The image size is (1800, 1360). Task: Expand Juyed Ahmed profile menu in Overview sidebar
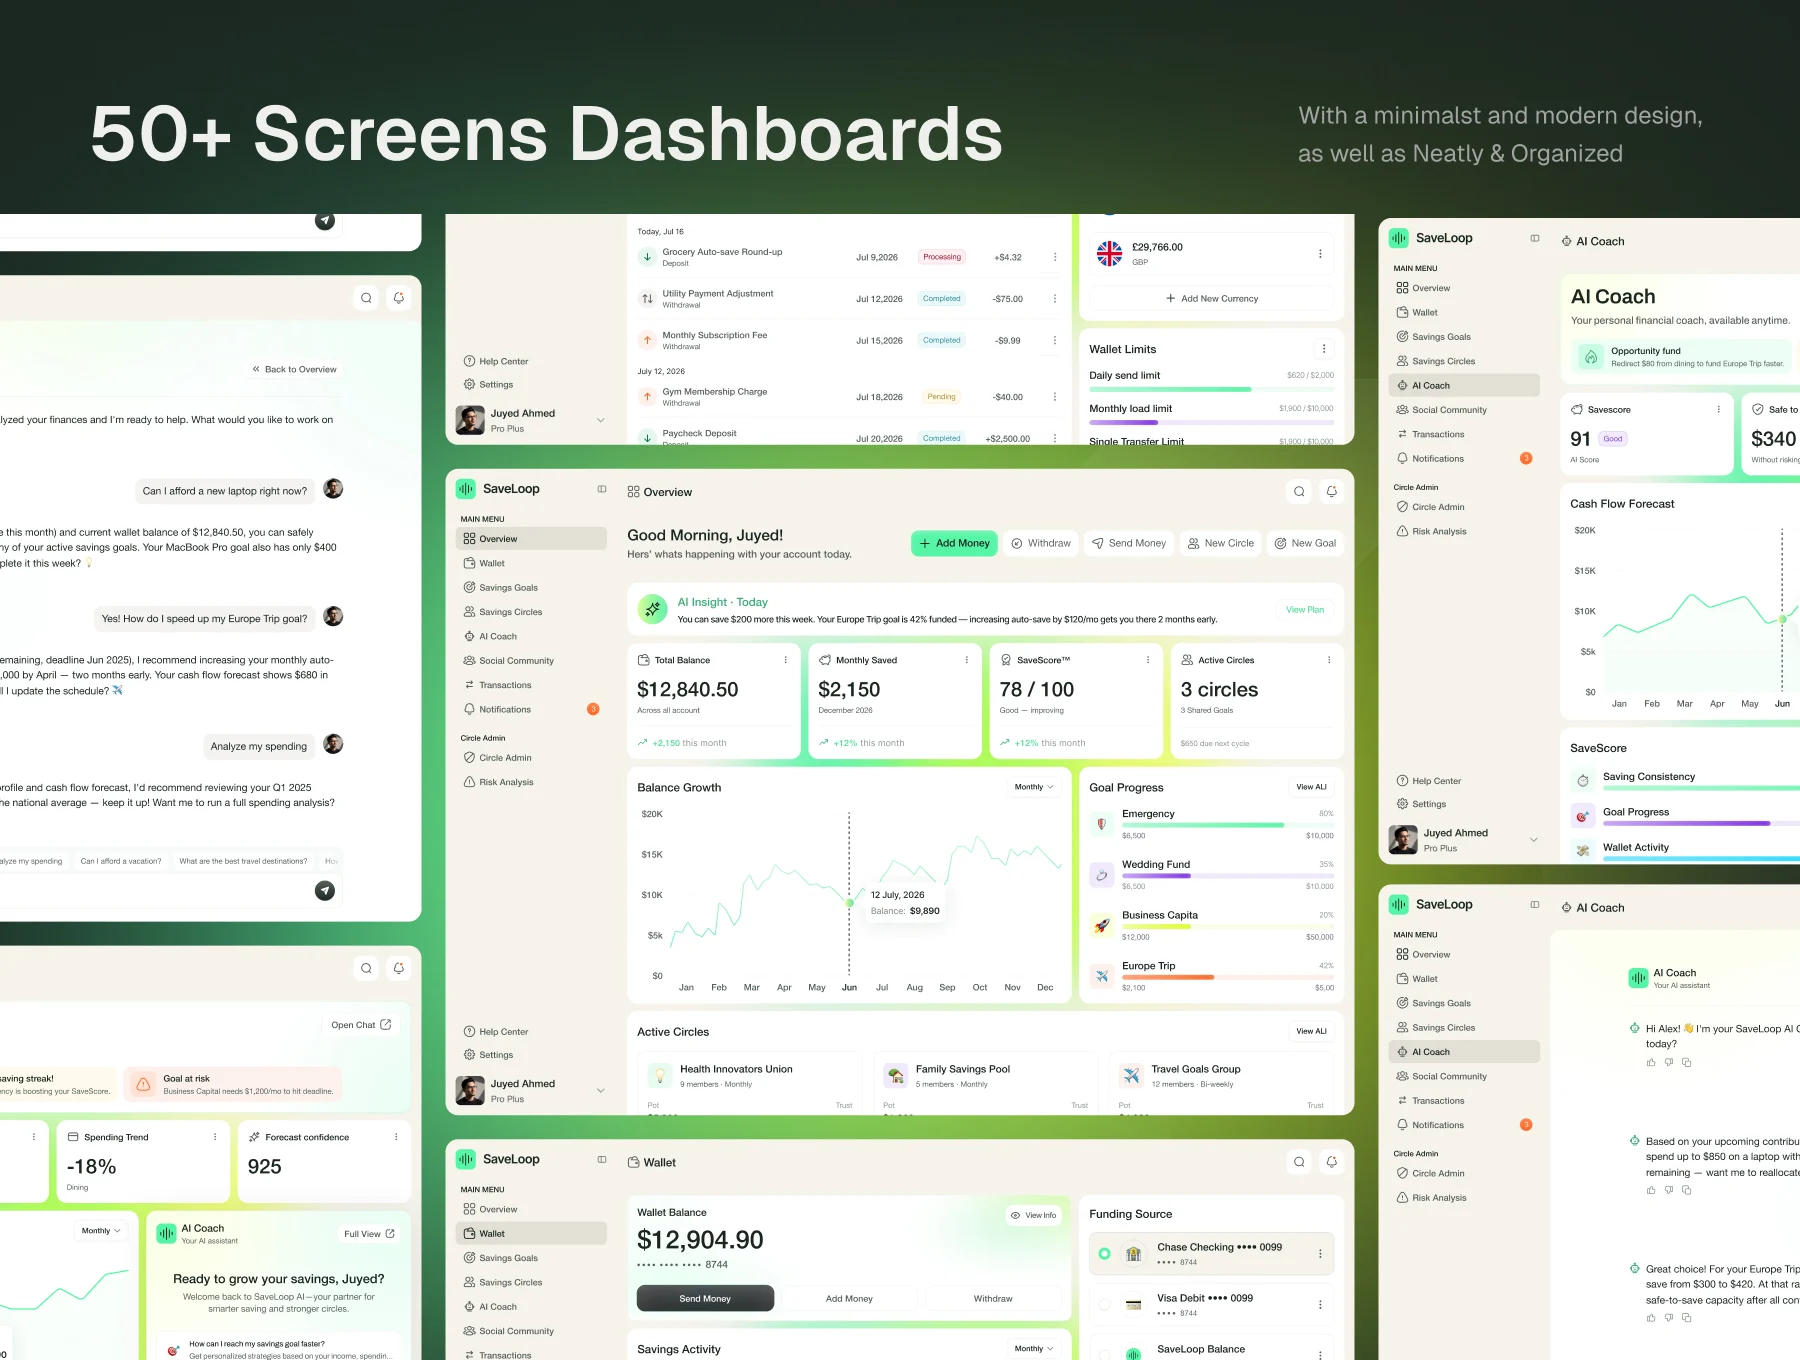pos(600,1091)
